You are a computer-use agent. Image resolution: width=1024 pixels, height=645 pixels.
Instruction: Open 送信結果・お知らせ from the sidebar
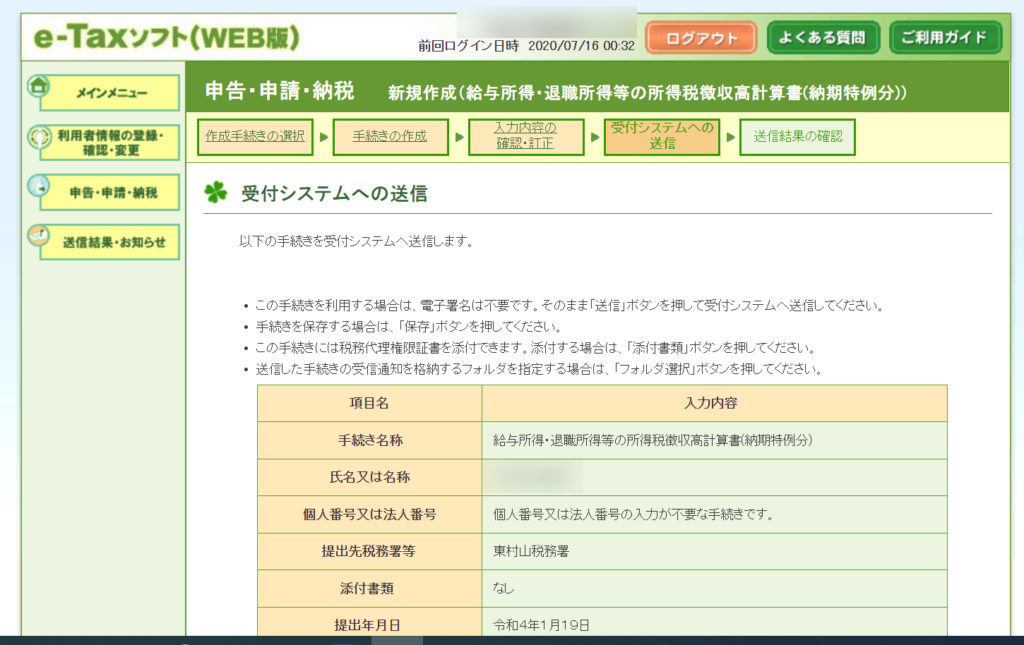click(x=112, y=242)
